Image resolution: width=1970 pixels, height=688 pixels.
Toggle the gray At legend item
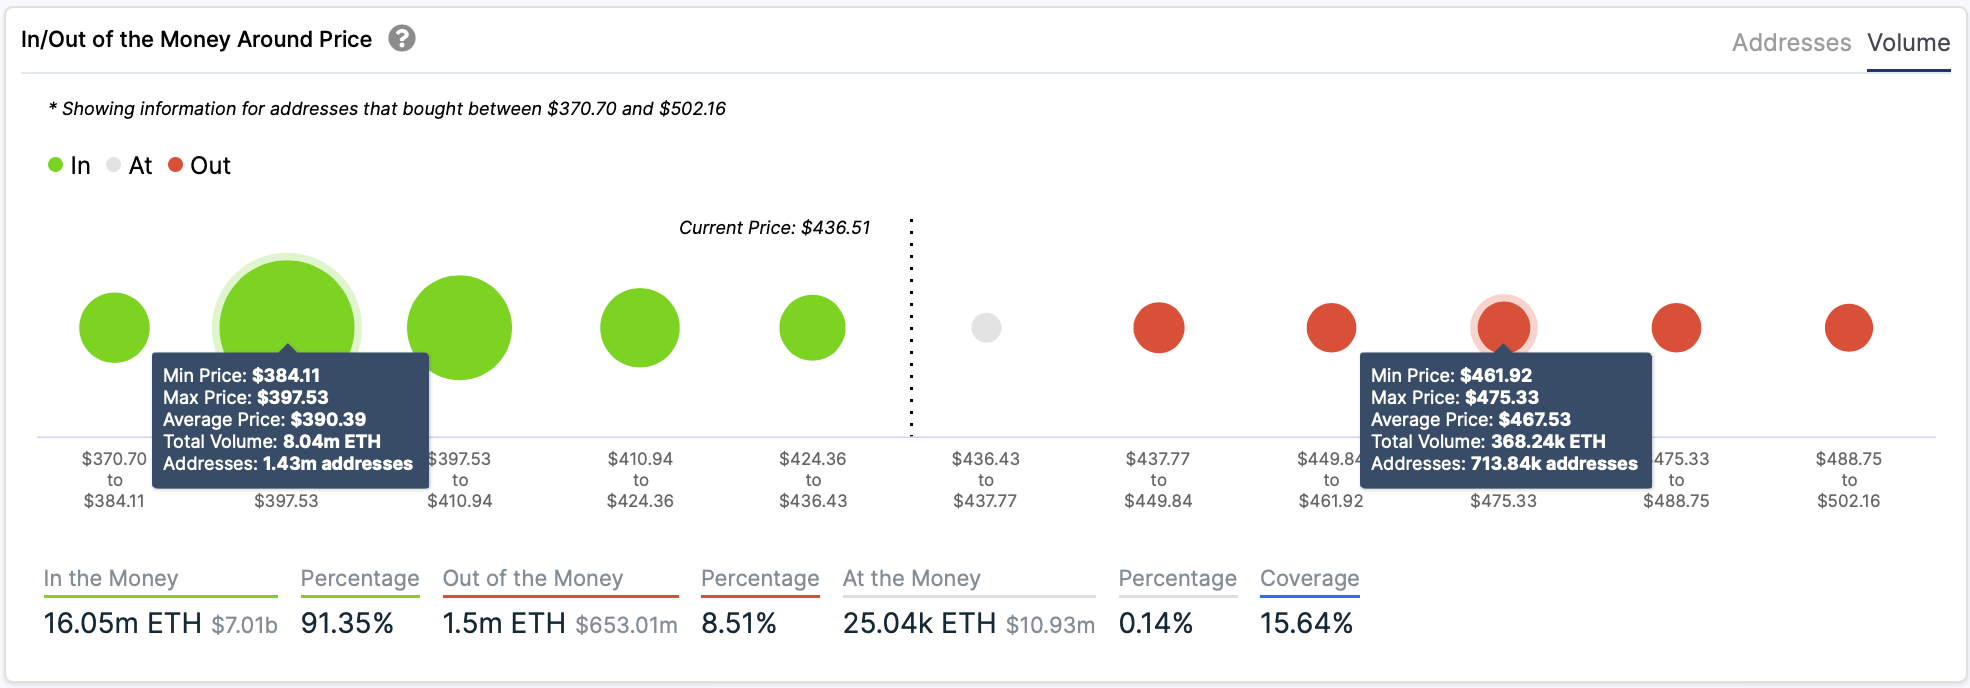[129, 166]
